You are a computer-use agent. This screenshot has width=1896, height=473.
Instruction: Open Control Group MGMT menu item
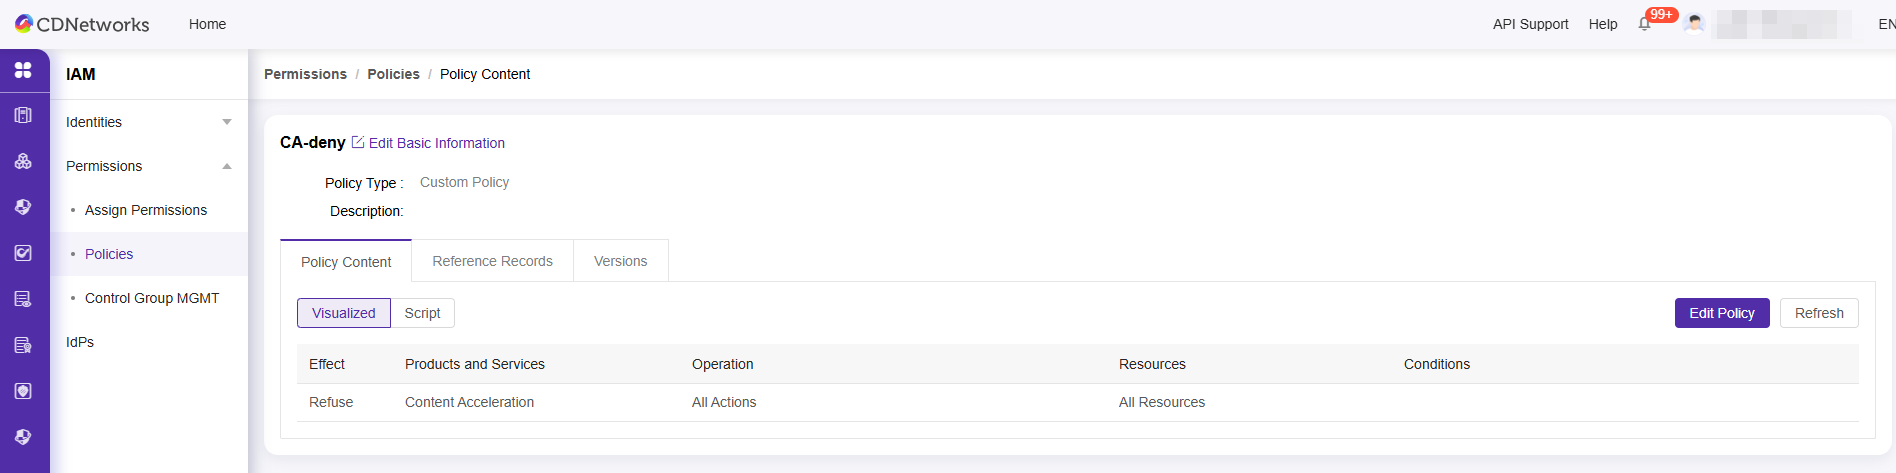[152, 298]
